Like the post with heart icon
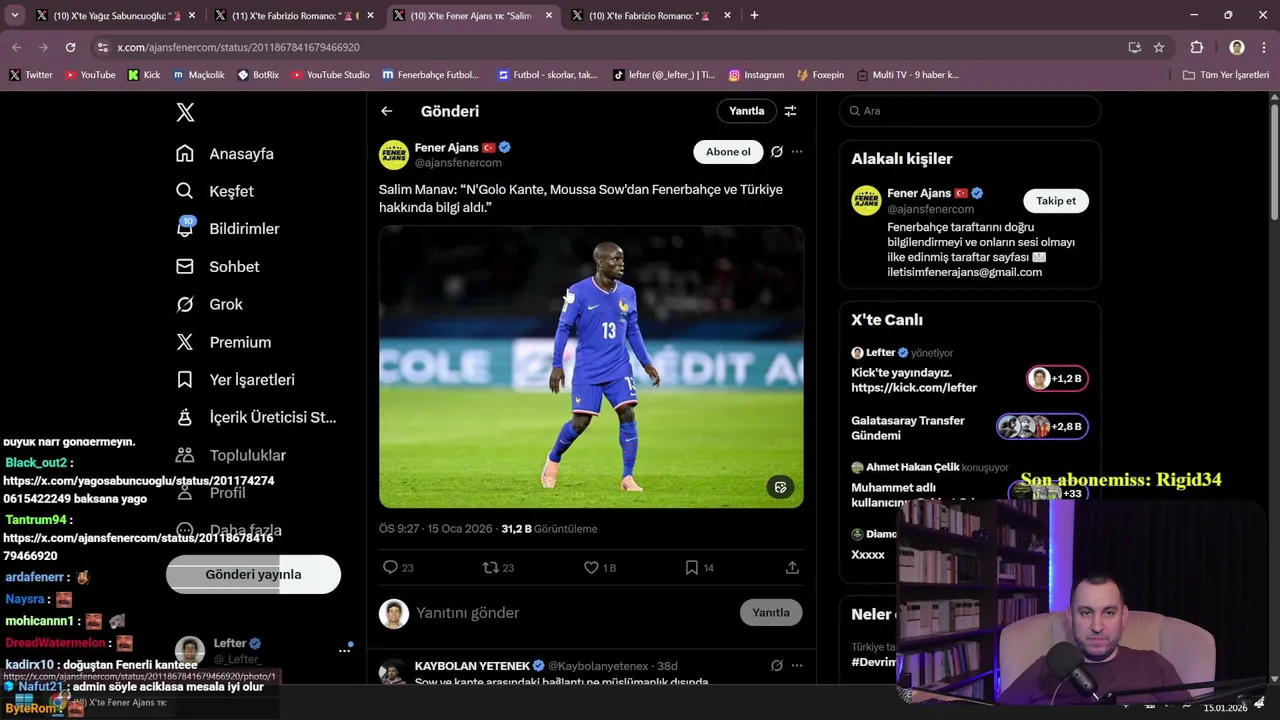1280x720 pixels. point(600,567)
